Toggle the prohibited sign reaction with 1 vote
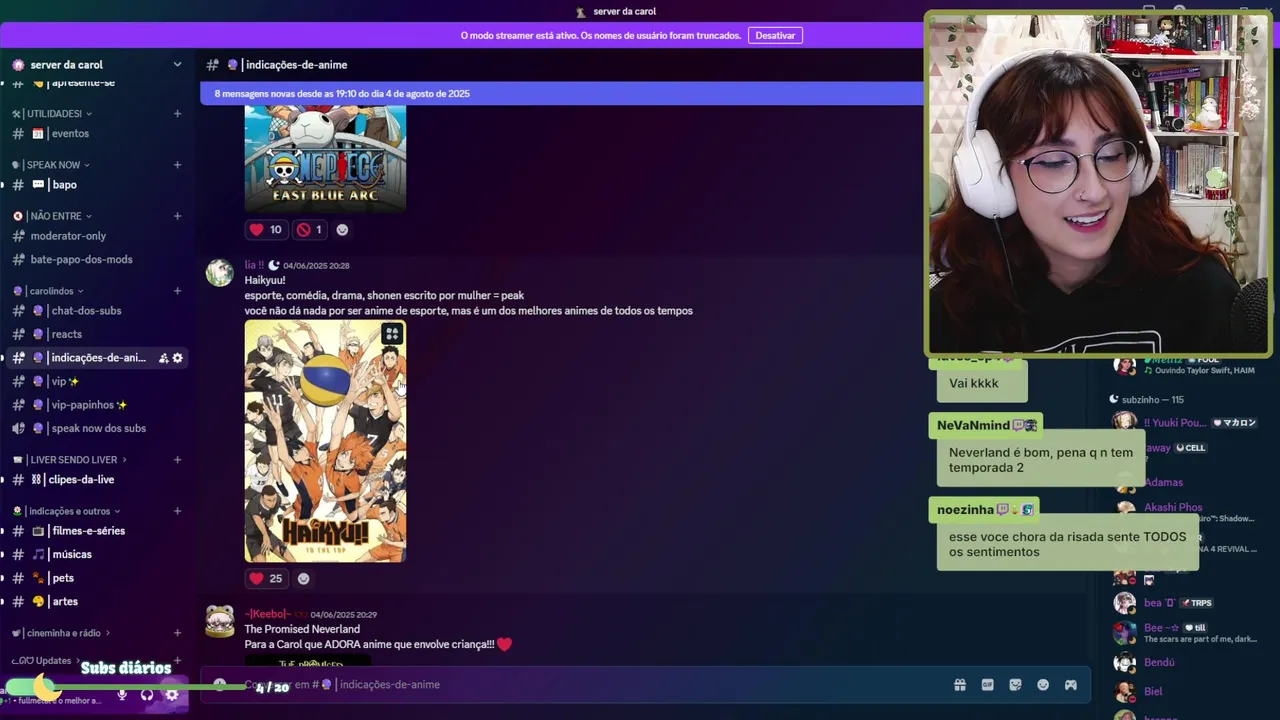1280x720 pixels. pos(310,230)
